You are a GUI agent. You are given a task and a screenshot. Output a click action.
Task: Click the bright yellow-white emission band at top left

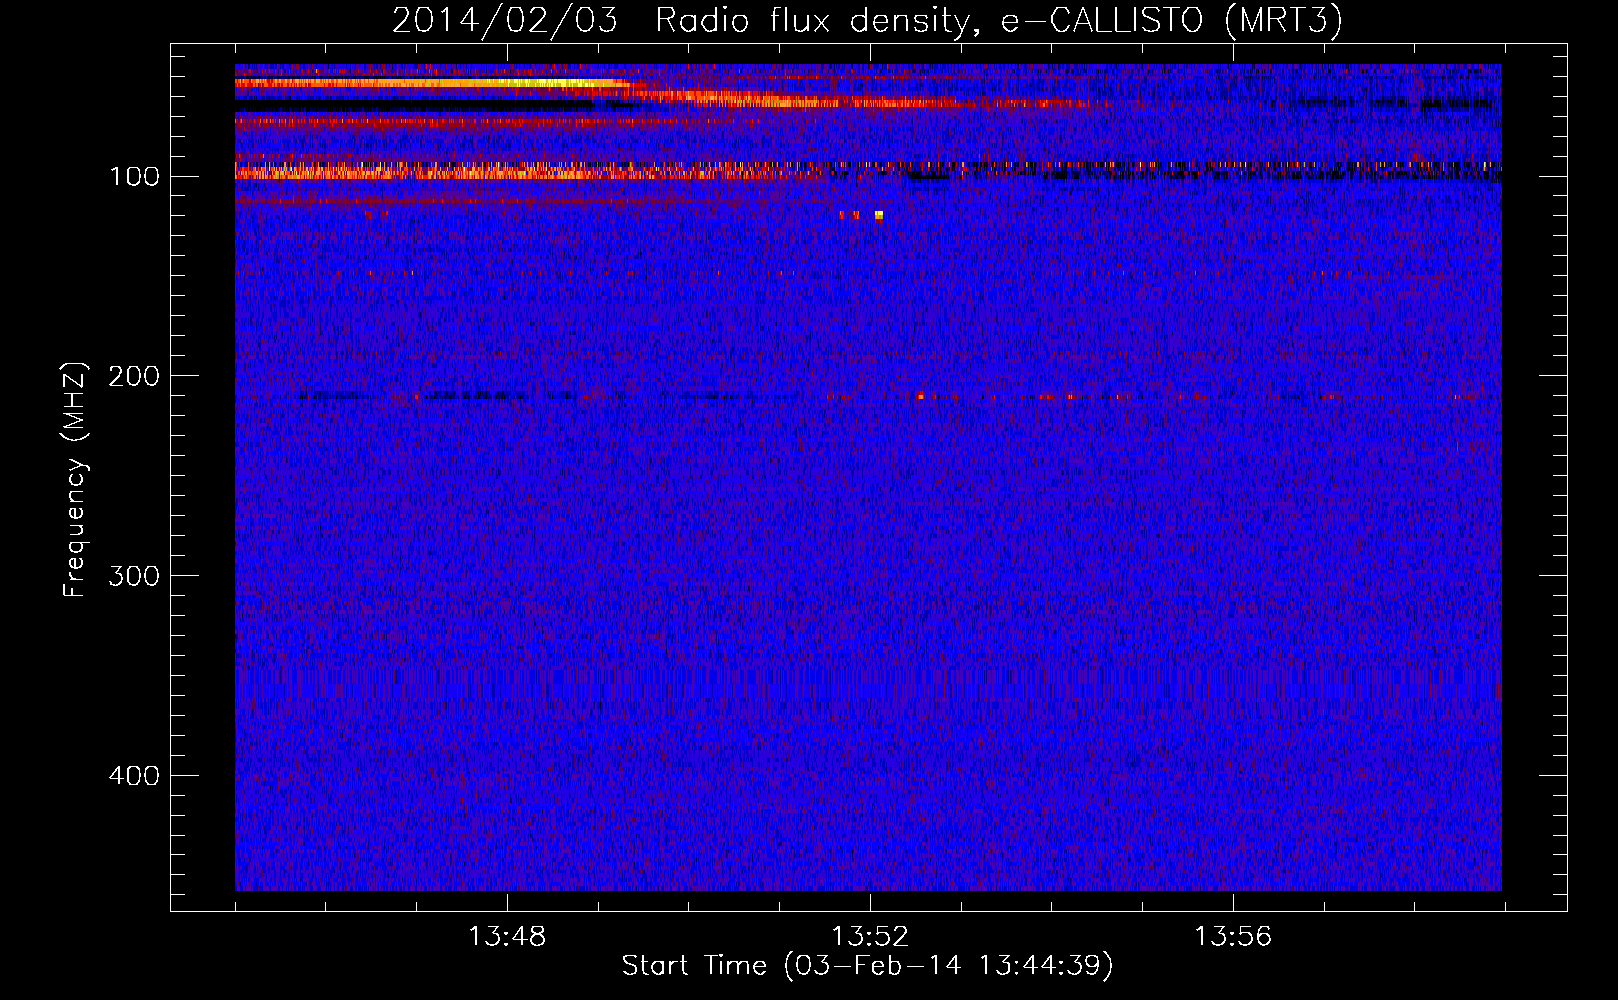click(432, 84)
